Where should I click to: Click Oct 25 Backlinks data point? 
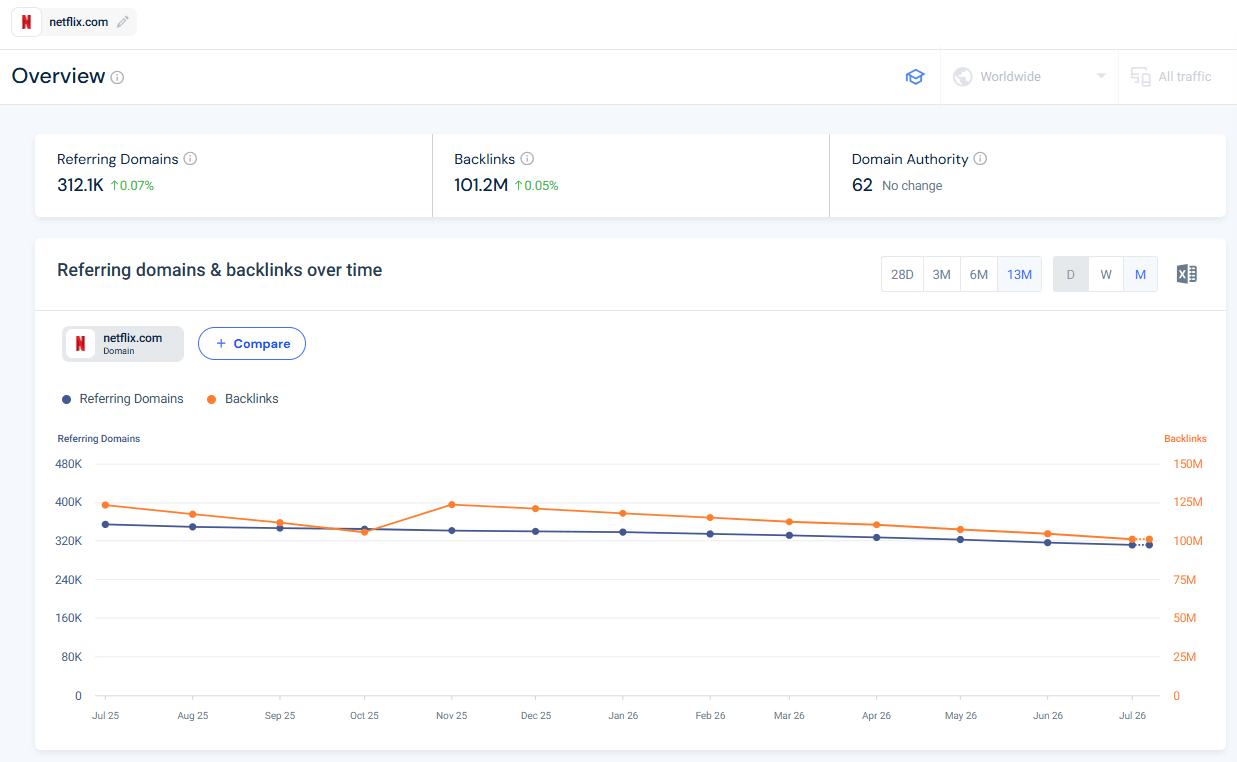365,532
